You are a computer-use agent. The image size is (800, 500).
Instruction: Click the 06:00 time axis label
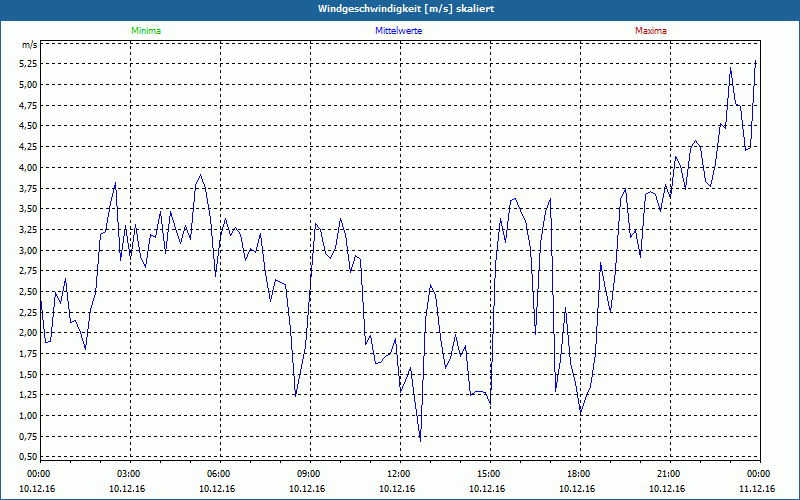219,474
